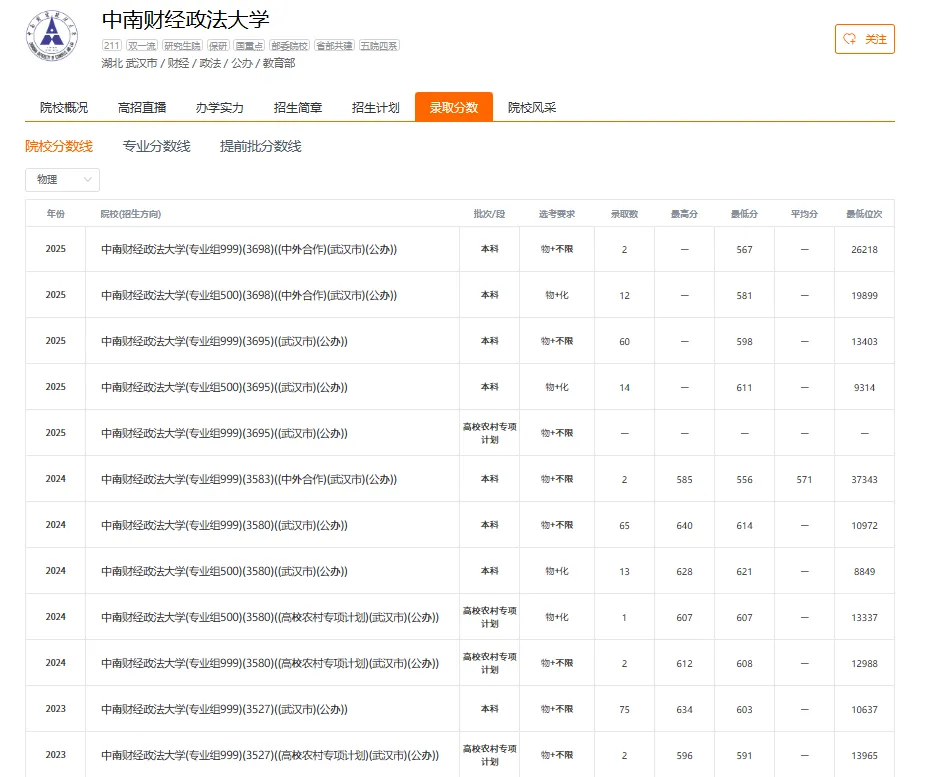Click the 2024 专业组500 高校农村专项计划 row name

(x=270, y=617)
